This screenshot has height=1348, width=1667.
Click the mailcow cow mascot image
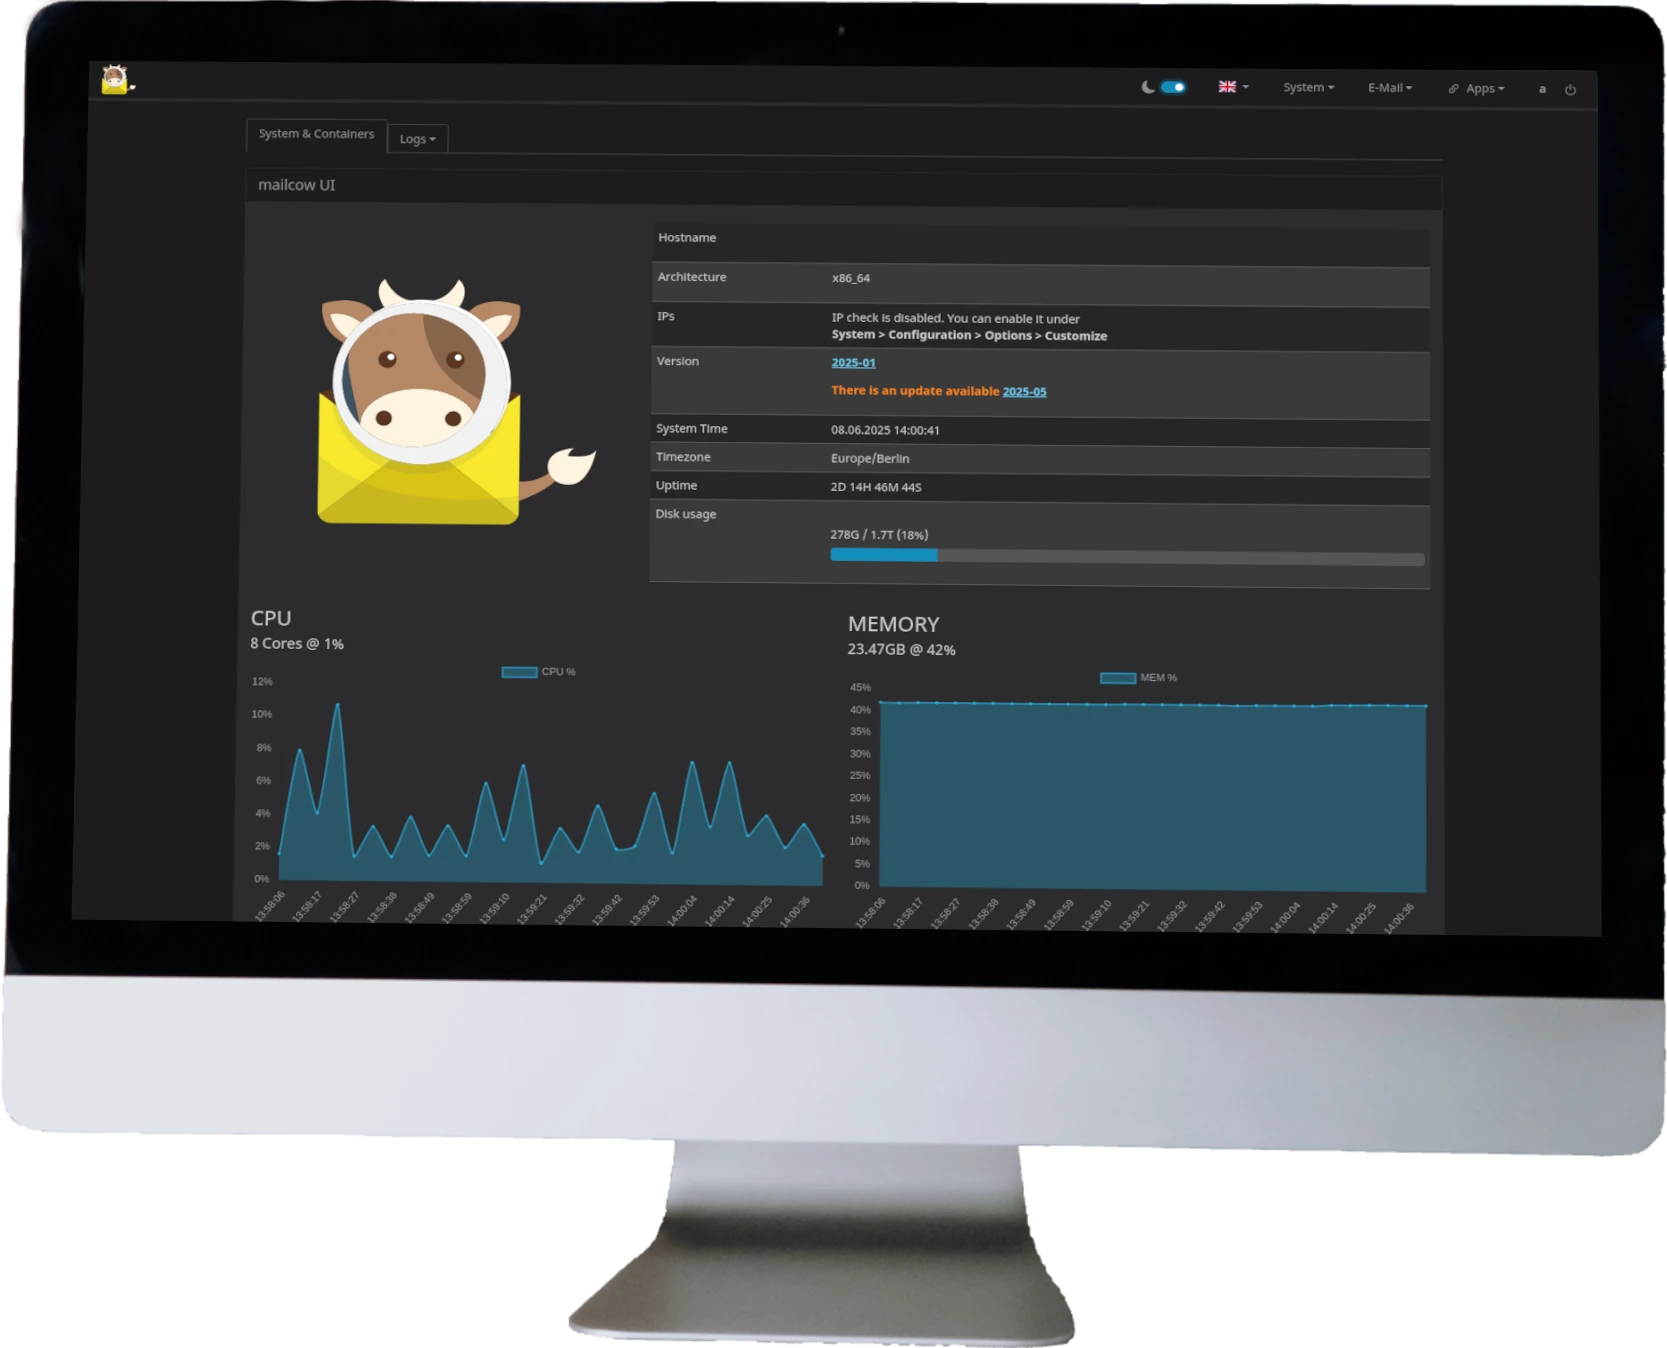click(x=456, y=401)
